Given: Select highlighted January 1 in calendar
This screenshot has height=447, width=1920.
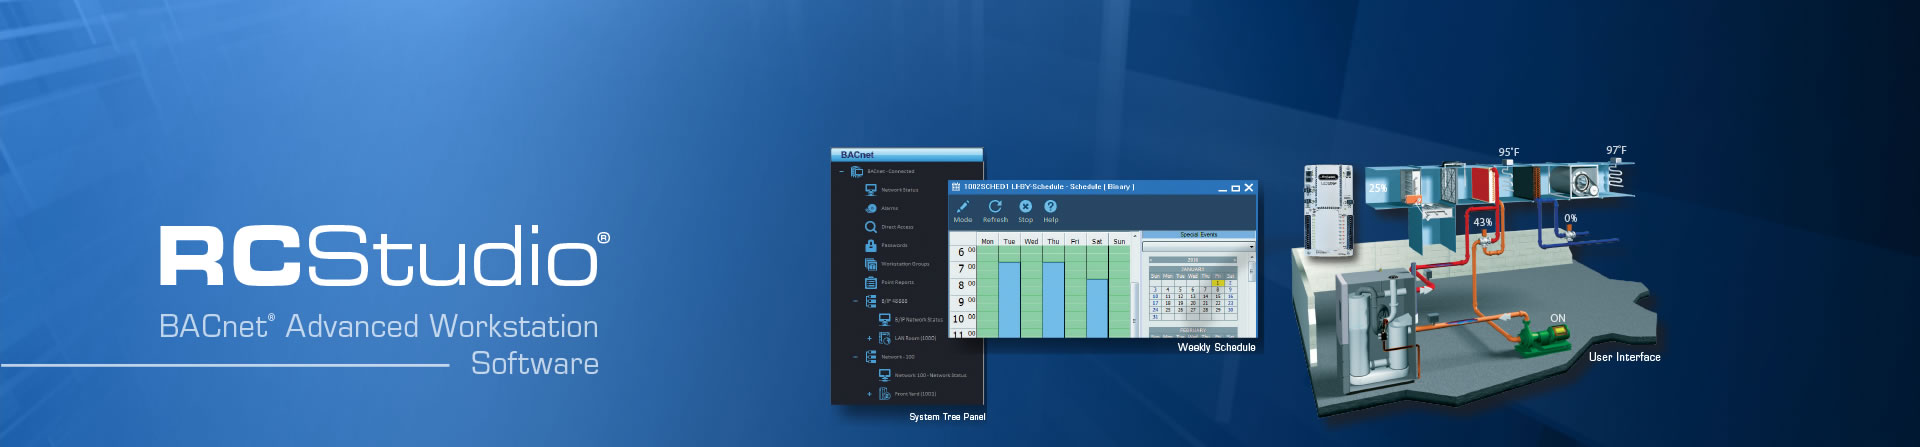Looking at the screenshot, I should point(1218,283).
